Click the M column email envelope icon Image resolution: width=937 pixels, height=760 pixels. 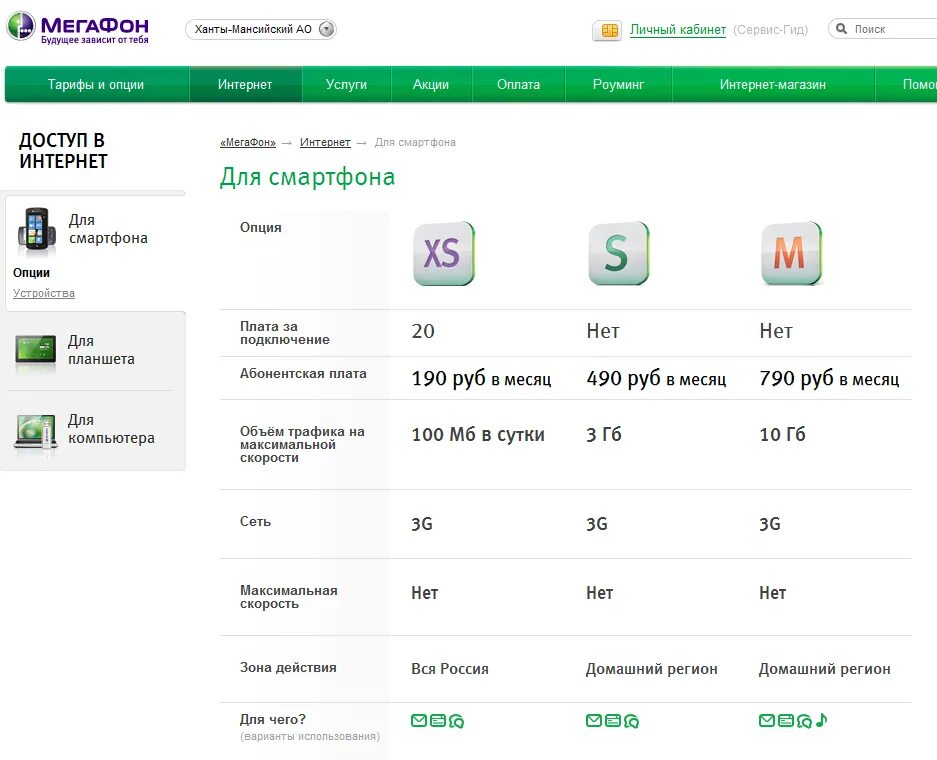[x=767, y=721]
